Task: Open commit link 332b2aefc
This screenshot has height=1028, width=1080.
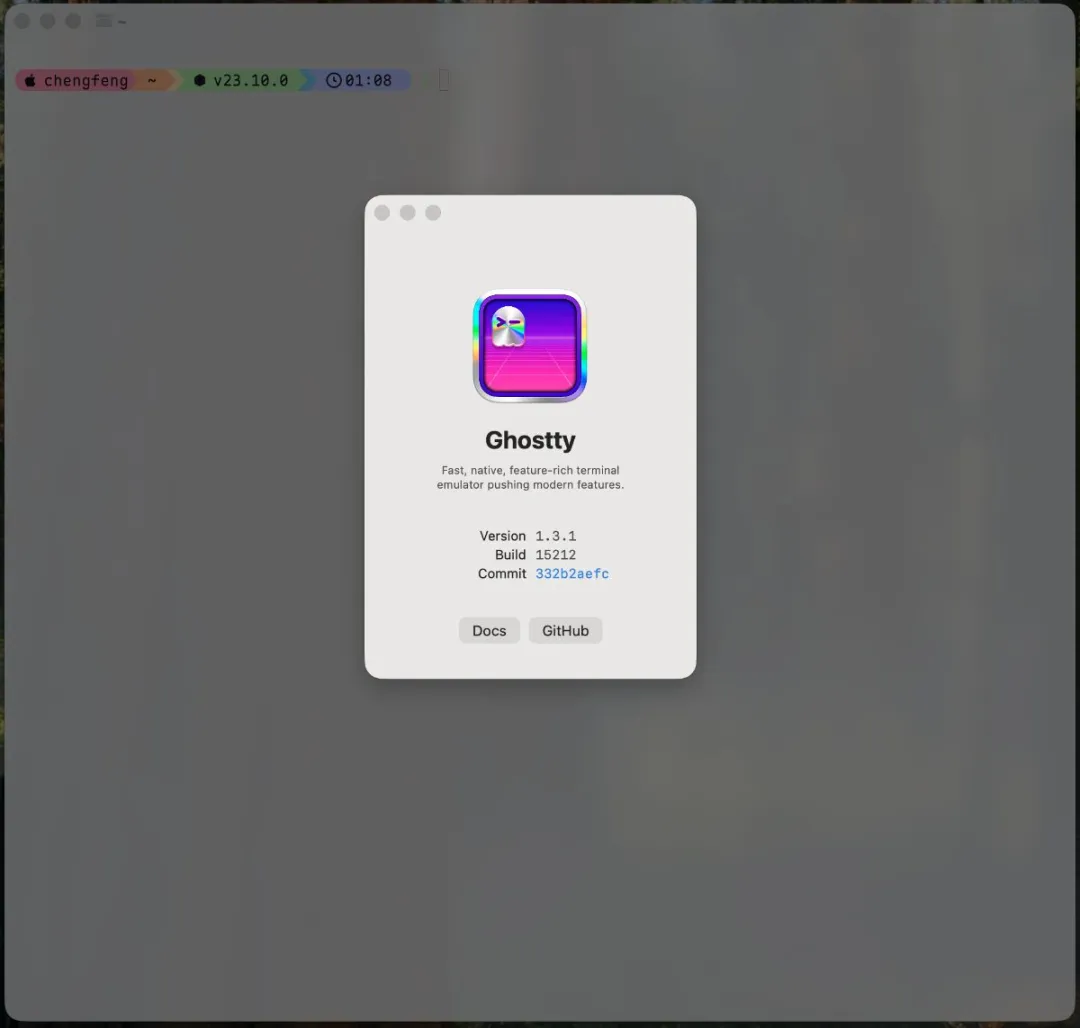Action: click(x=572, y=574)
